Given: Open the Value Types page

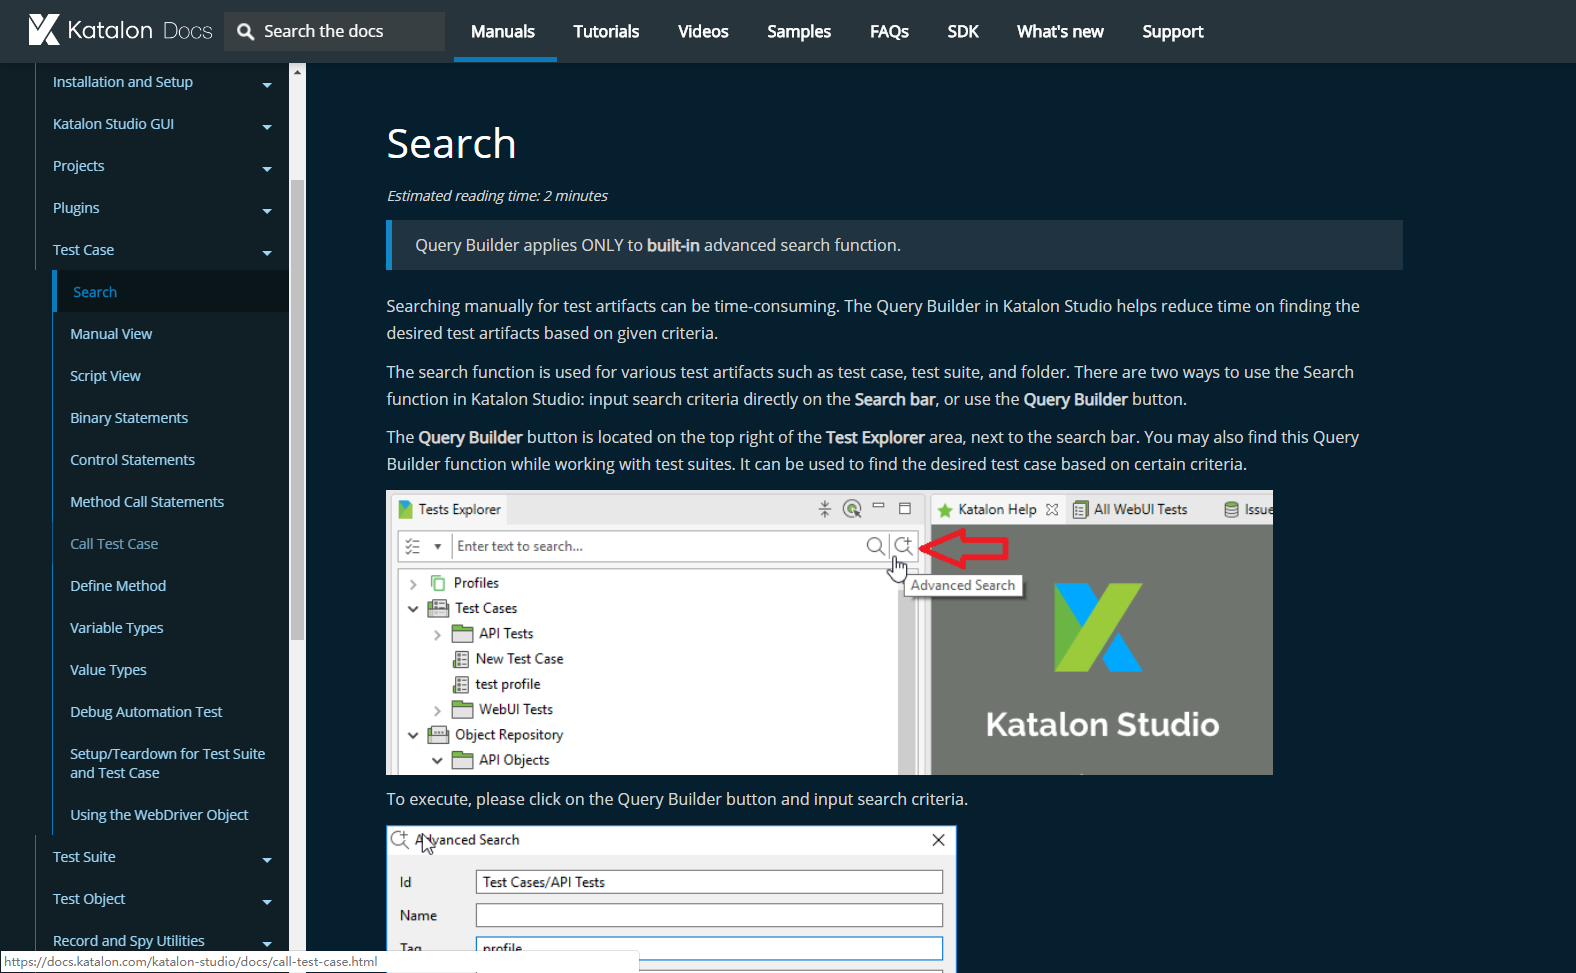Looking at the screenshot, I should tap(108, 670).
